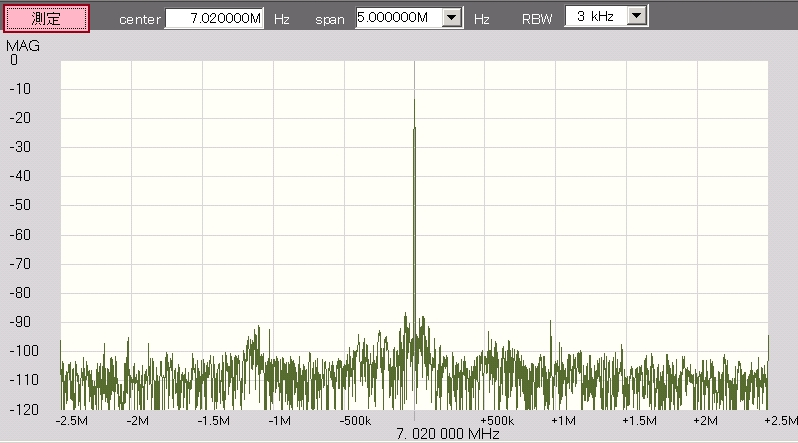Click the 7.020 000 MHz center readout

(x=447, y=434)
